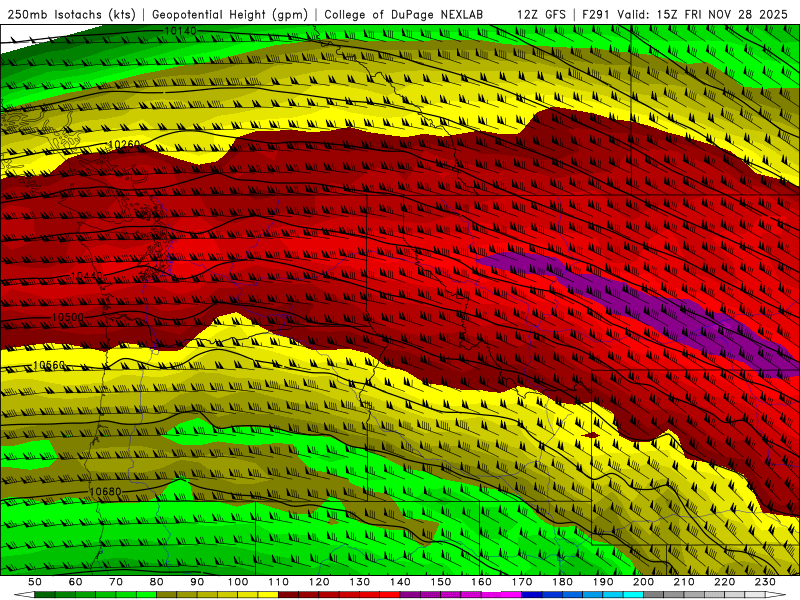Click the 10260 height contour label
Image resolution: width=800 pixels, height=600 pixels.
click(124, 144)
